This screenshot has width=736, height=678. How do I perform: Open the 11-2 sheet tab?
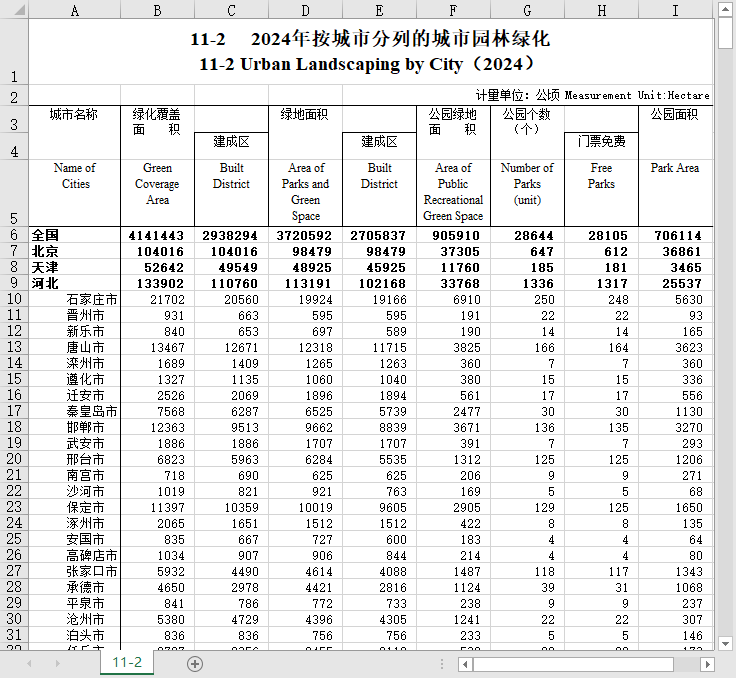pyautogui.click(x=127, y=663)
